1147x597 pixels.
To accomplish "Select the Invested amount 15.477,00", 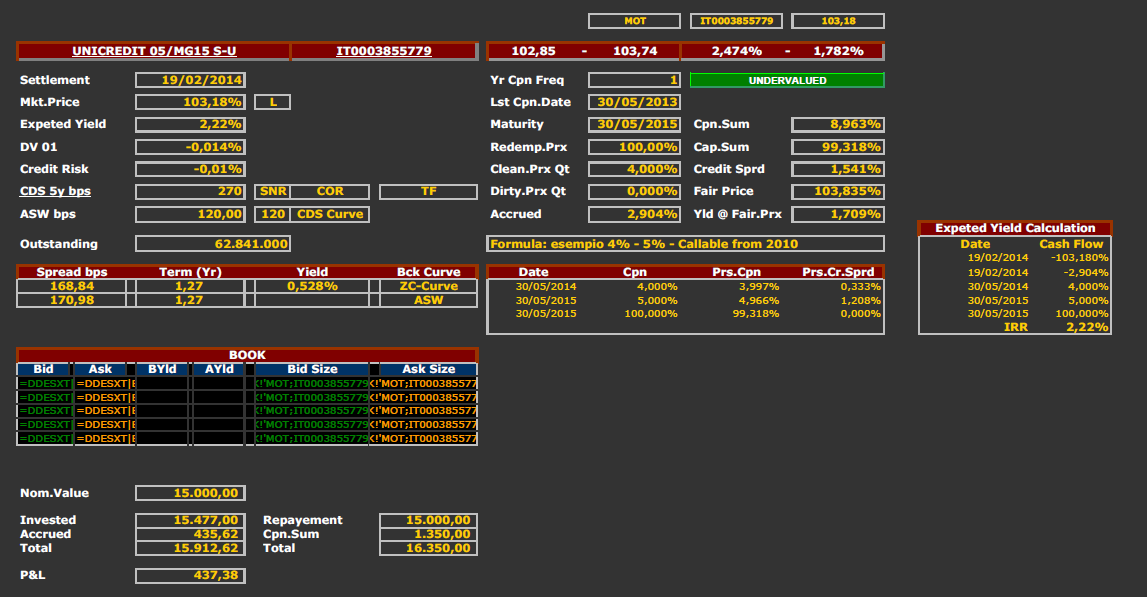I will [190, 520].
